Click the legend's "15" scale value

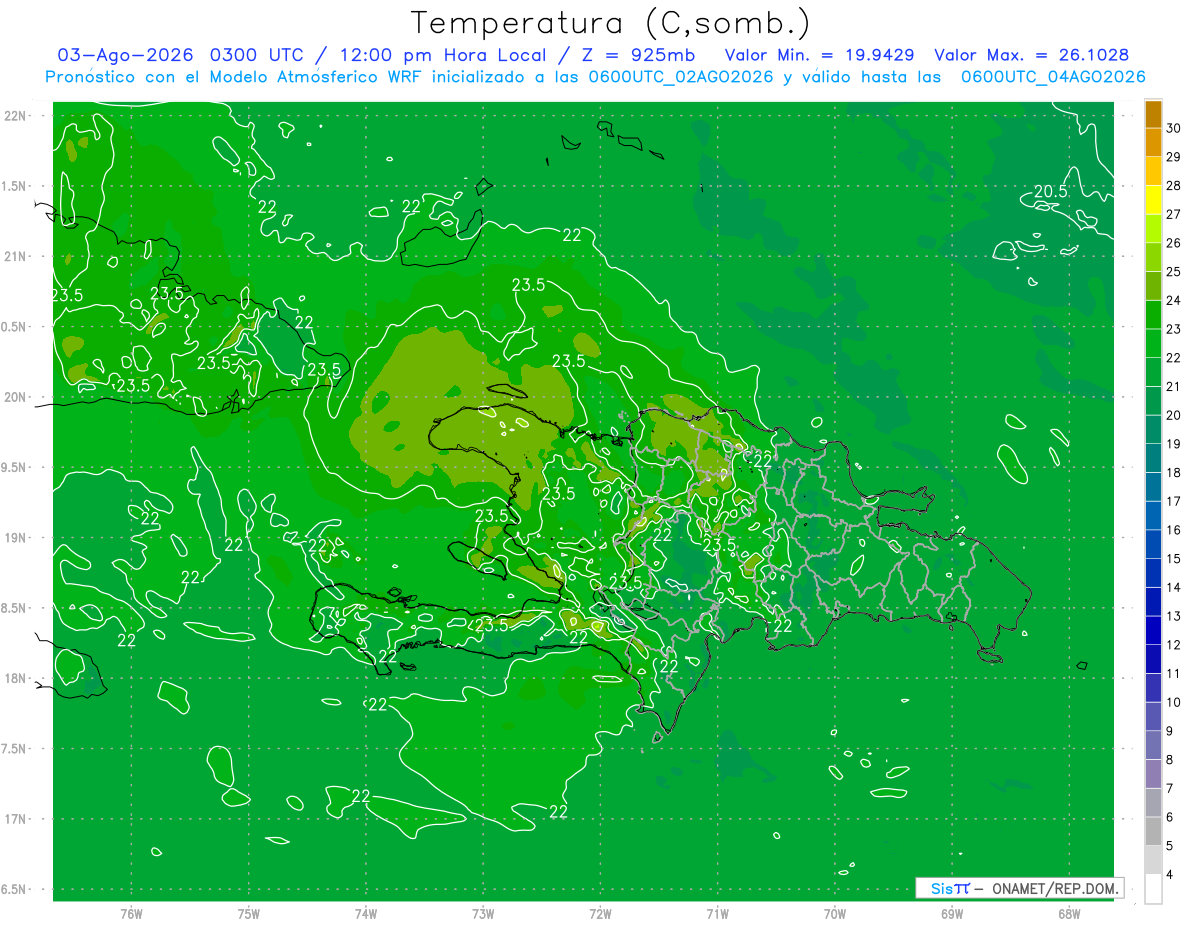coord(1175,558)
